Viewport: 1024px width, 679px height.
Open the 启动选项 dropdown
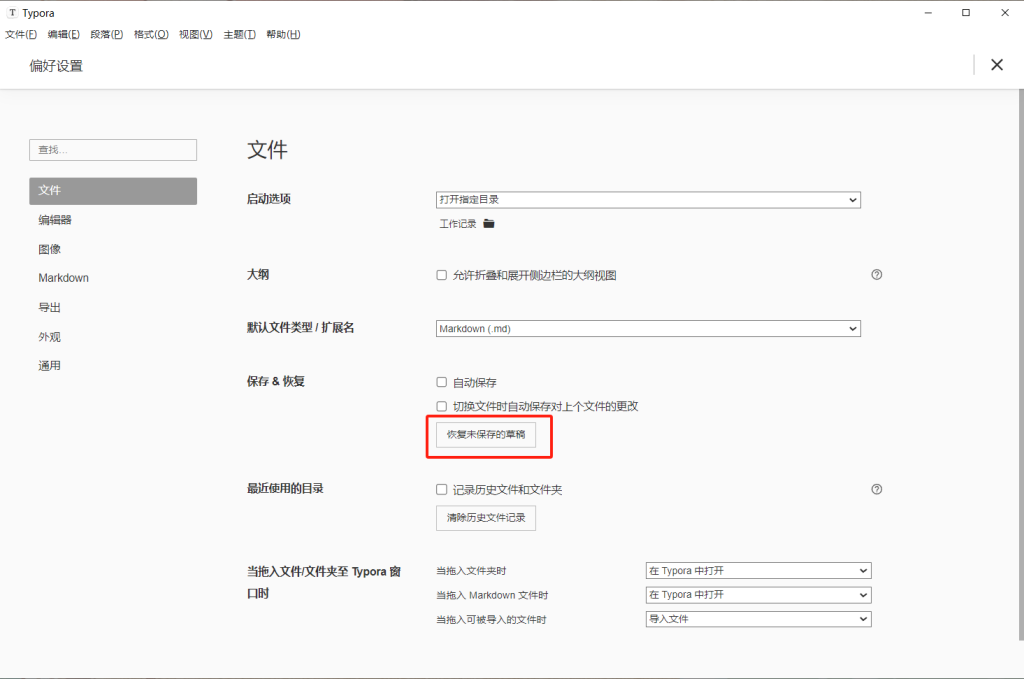tap(648, 200)
